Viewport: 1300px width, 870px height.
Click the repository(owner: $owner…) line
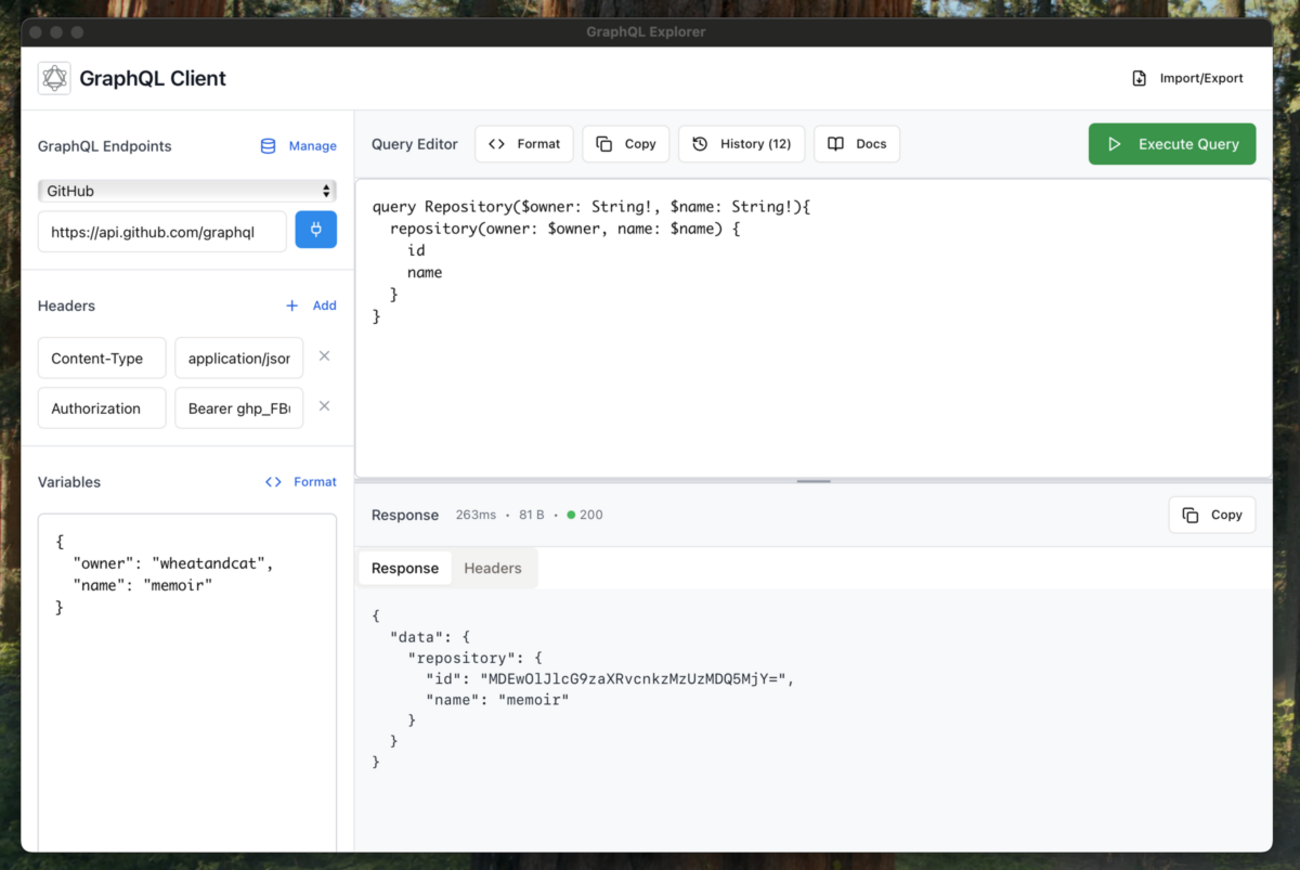click(565, 229)
